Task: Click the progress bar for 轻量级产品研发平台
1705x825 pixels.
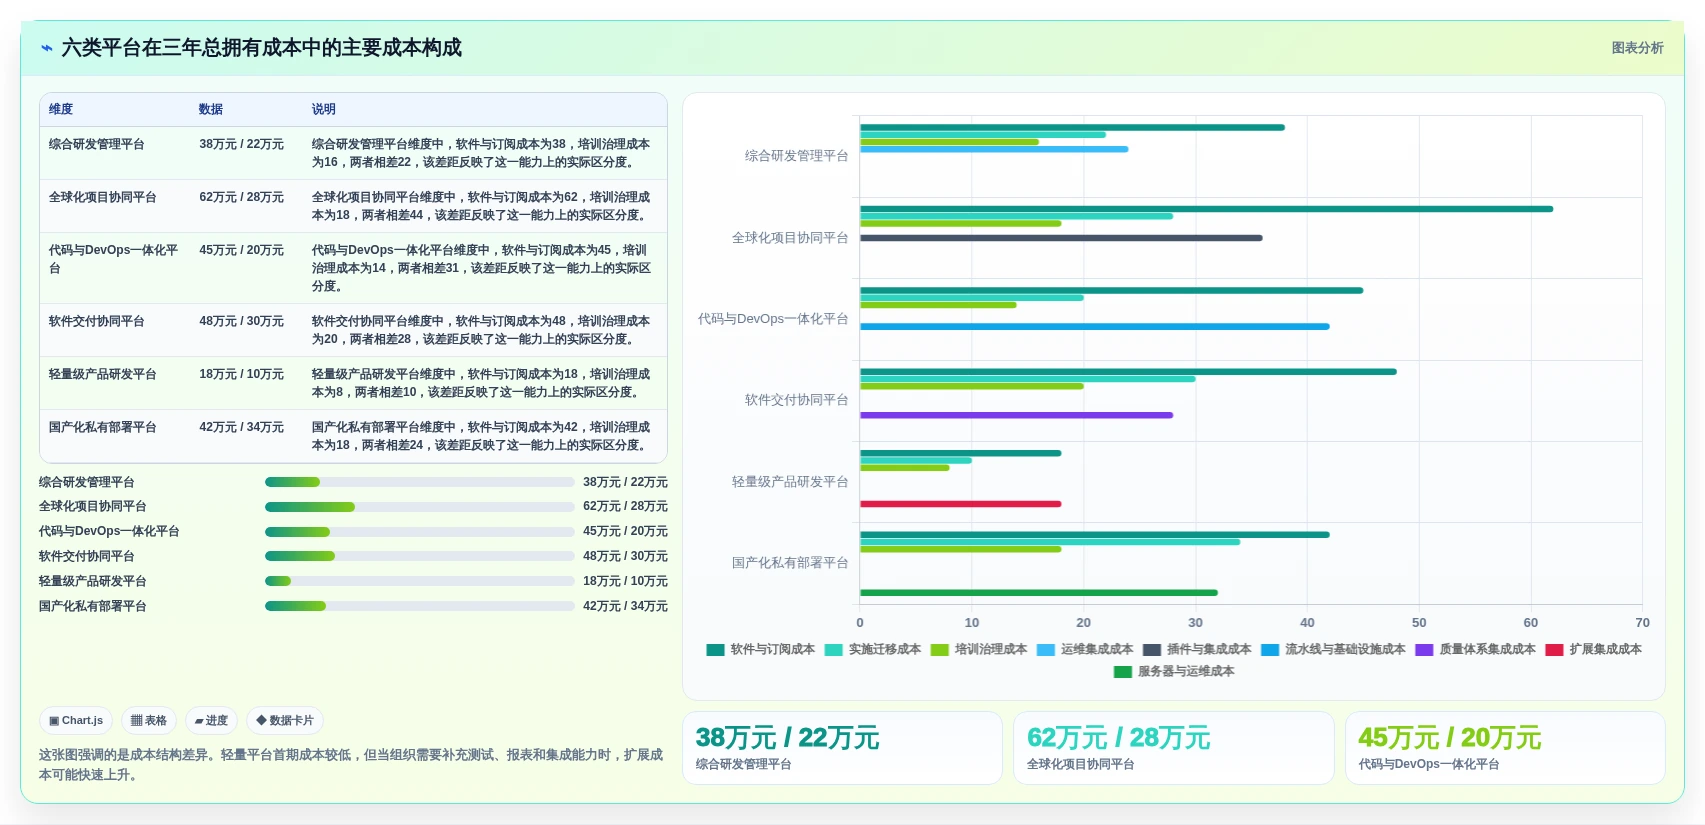Action: pos(420,581)
